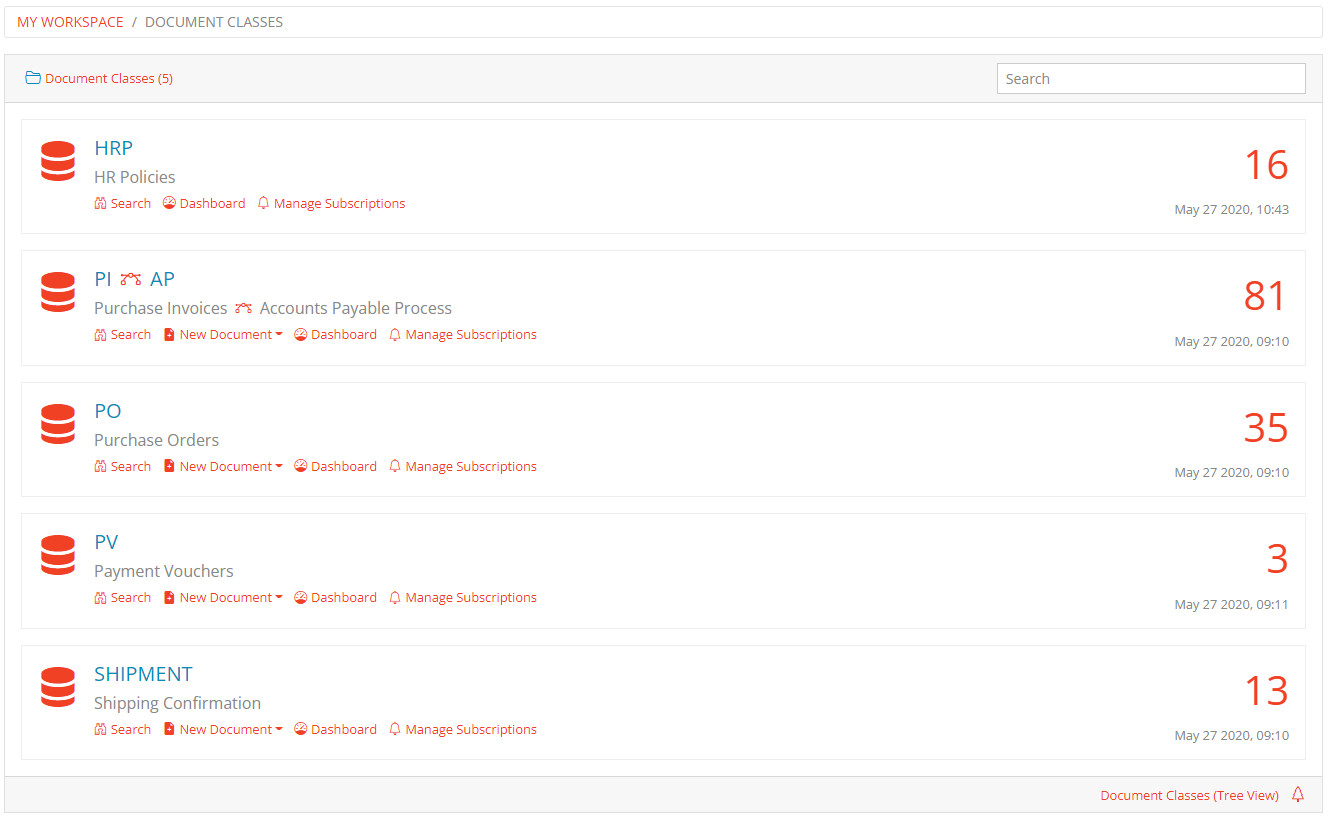Click the SHIPMENT database stack icon
This screenshot has height=831, width=1329.
pos(58,688)
